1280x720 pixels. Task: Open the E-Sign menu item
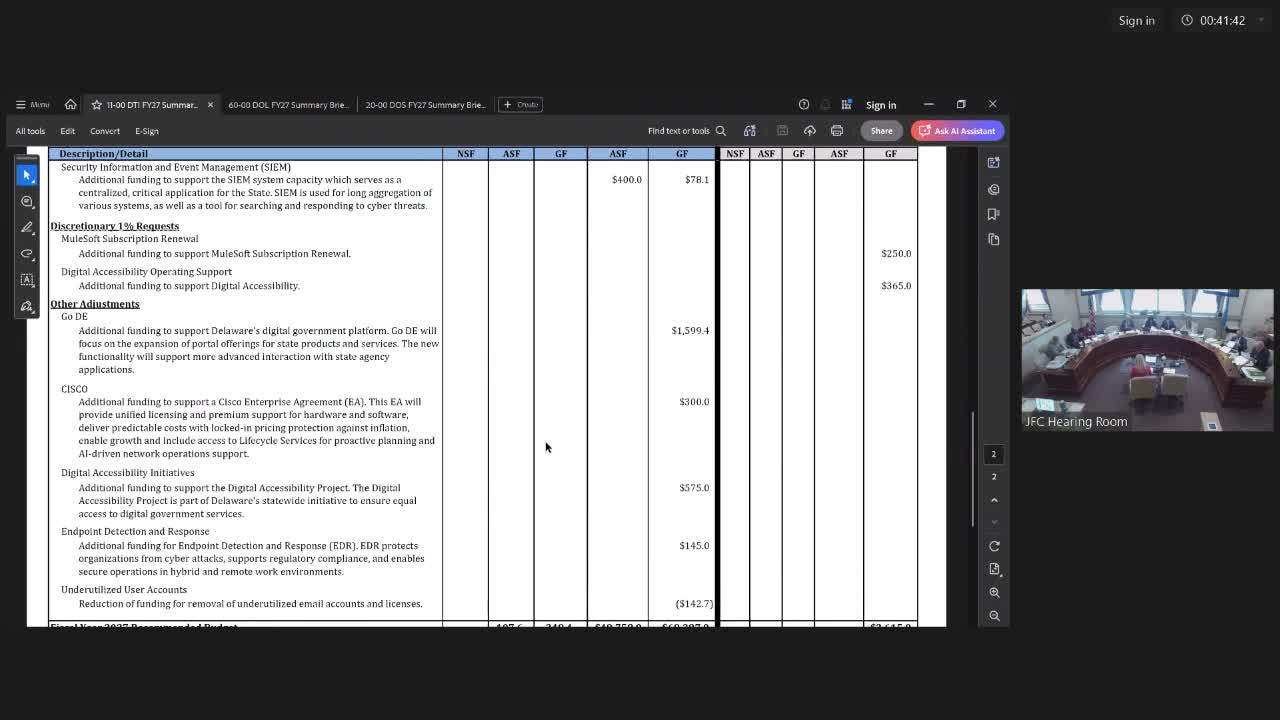click(x=147, y=131)
